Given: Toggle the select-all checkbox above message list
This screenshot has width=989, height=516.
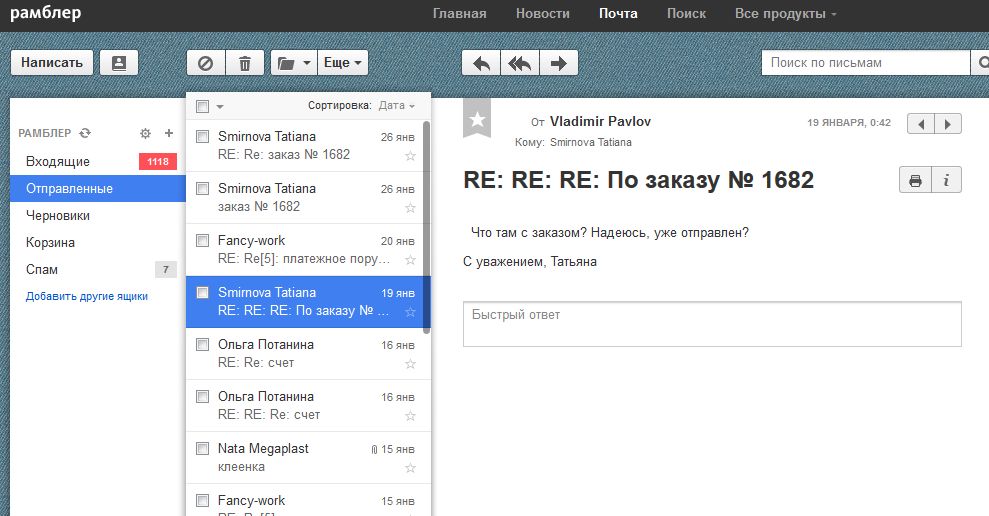Looking at the screenshot, I should coord(202,106).
